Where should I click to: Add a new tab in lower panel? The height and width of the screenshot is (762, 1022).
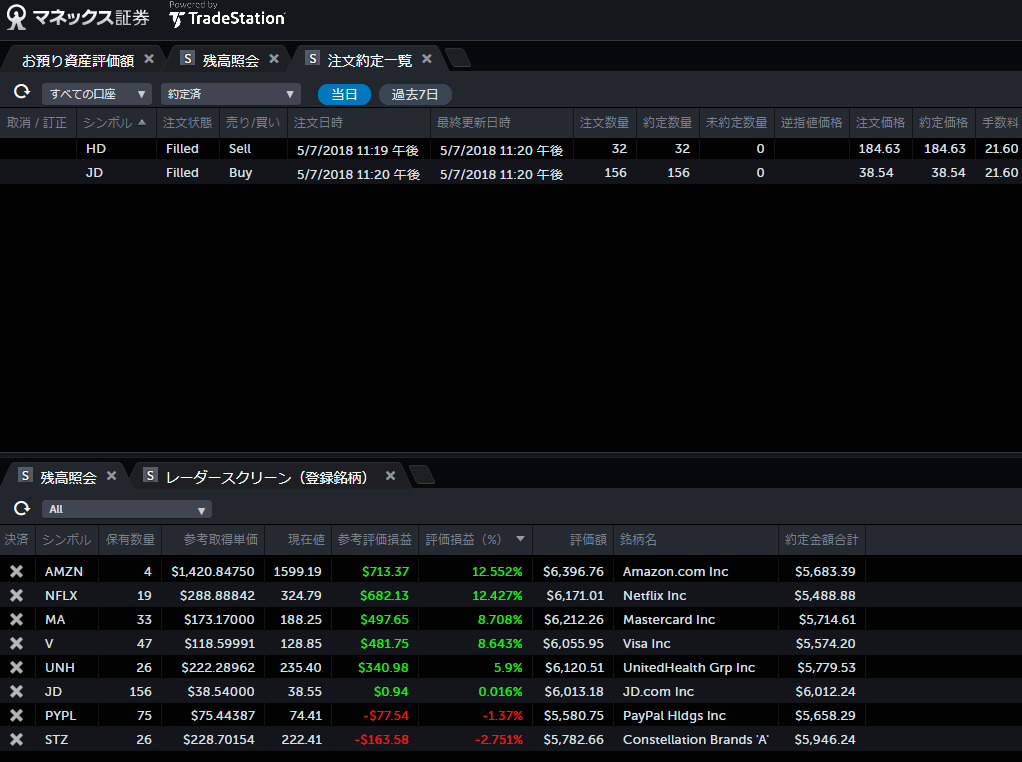coord(422,475)
